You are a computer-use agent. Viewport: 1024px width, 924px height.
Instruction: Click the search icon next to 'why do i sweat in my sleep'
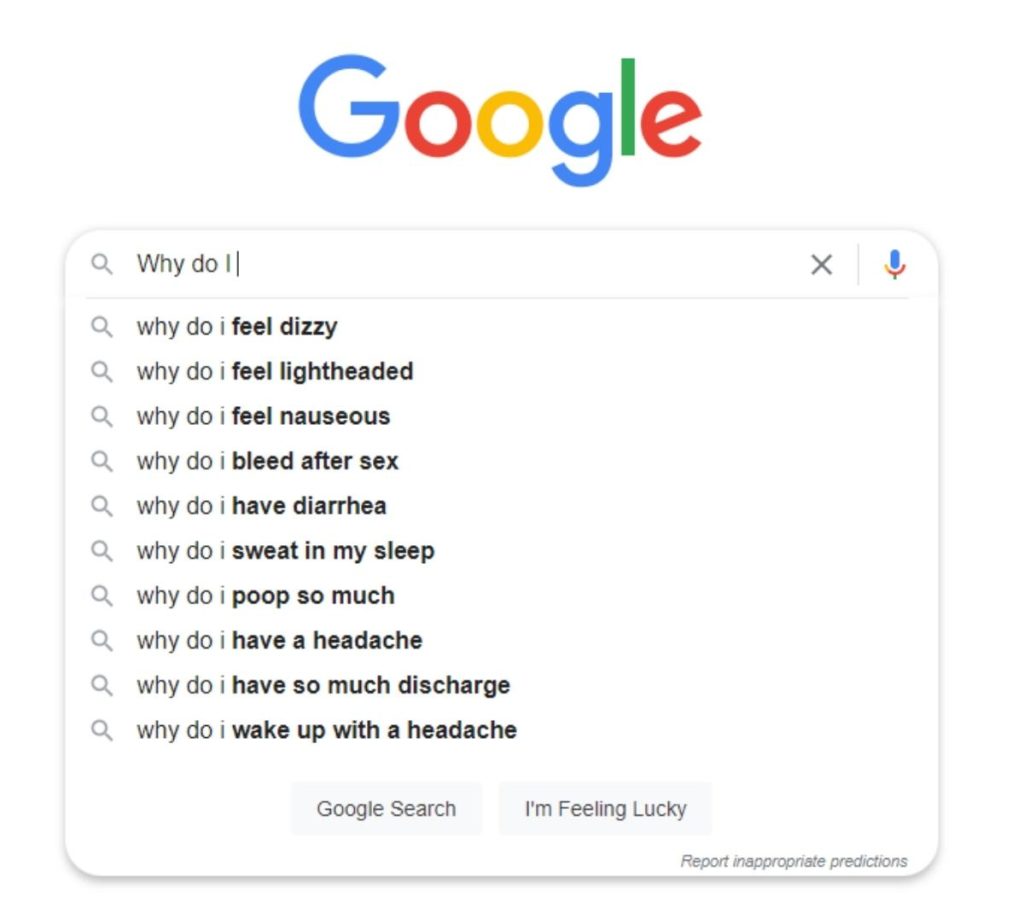pyautogui.click(x=101, y=551)
